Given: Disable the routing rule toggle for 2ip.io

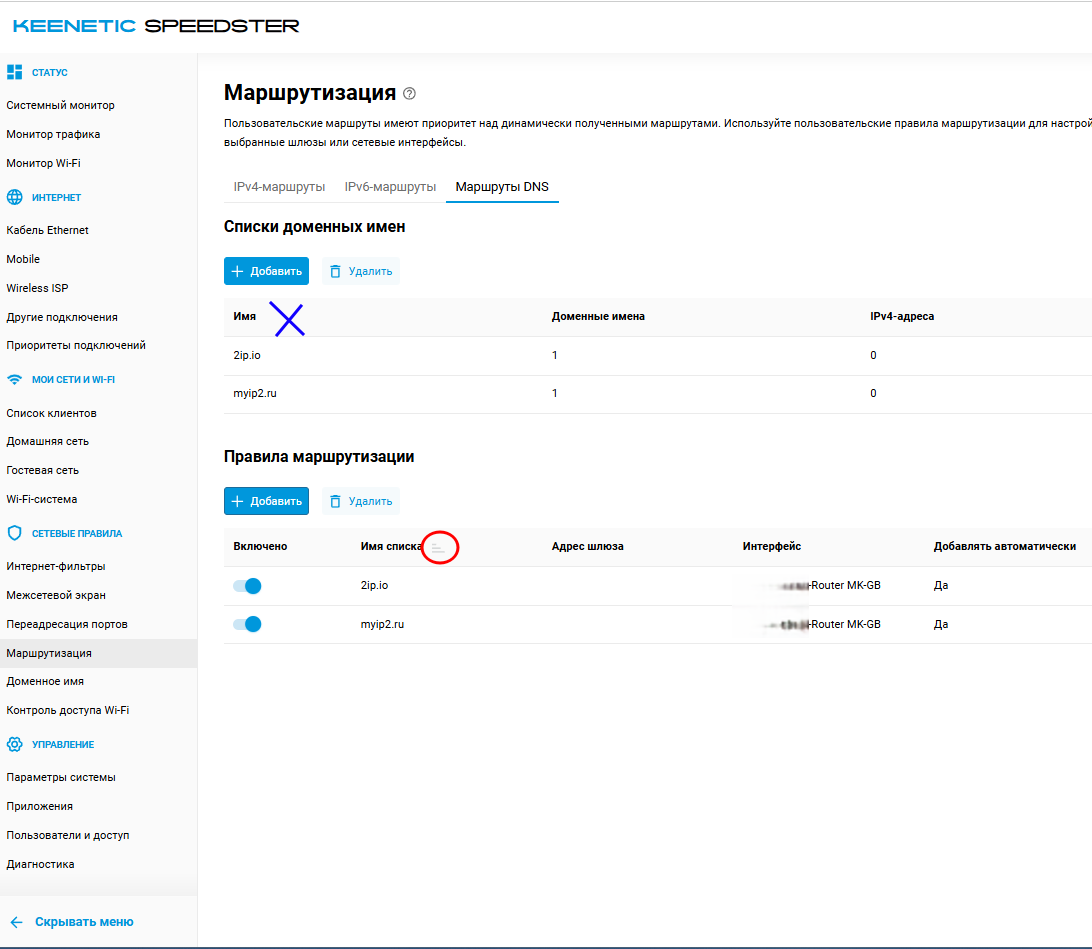Looking at the screenshot, I should [x=247, y=586].
